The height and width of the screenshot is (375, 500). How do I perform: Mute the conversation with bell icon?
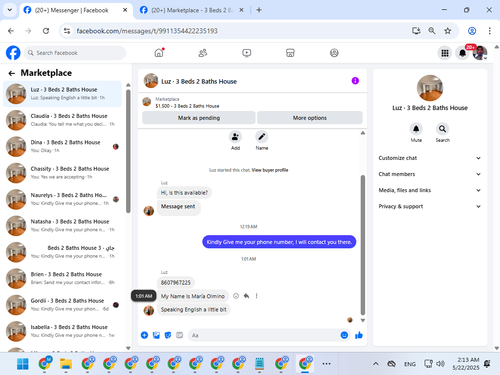tap(416, 129)
